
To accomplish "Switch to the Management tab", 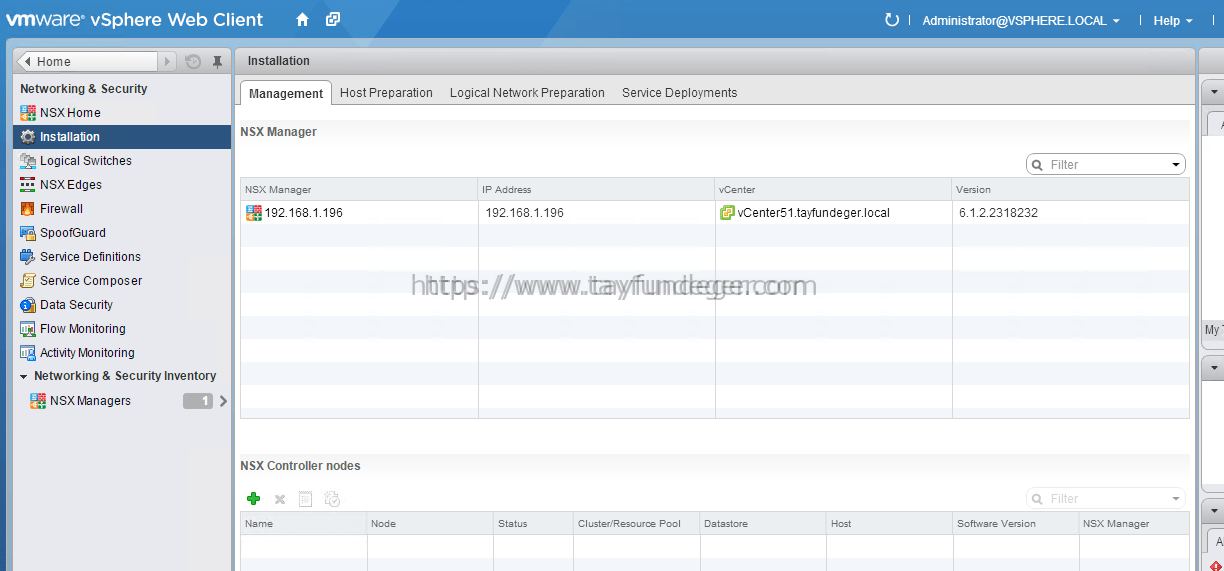I will point(286,93).
